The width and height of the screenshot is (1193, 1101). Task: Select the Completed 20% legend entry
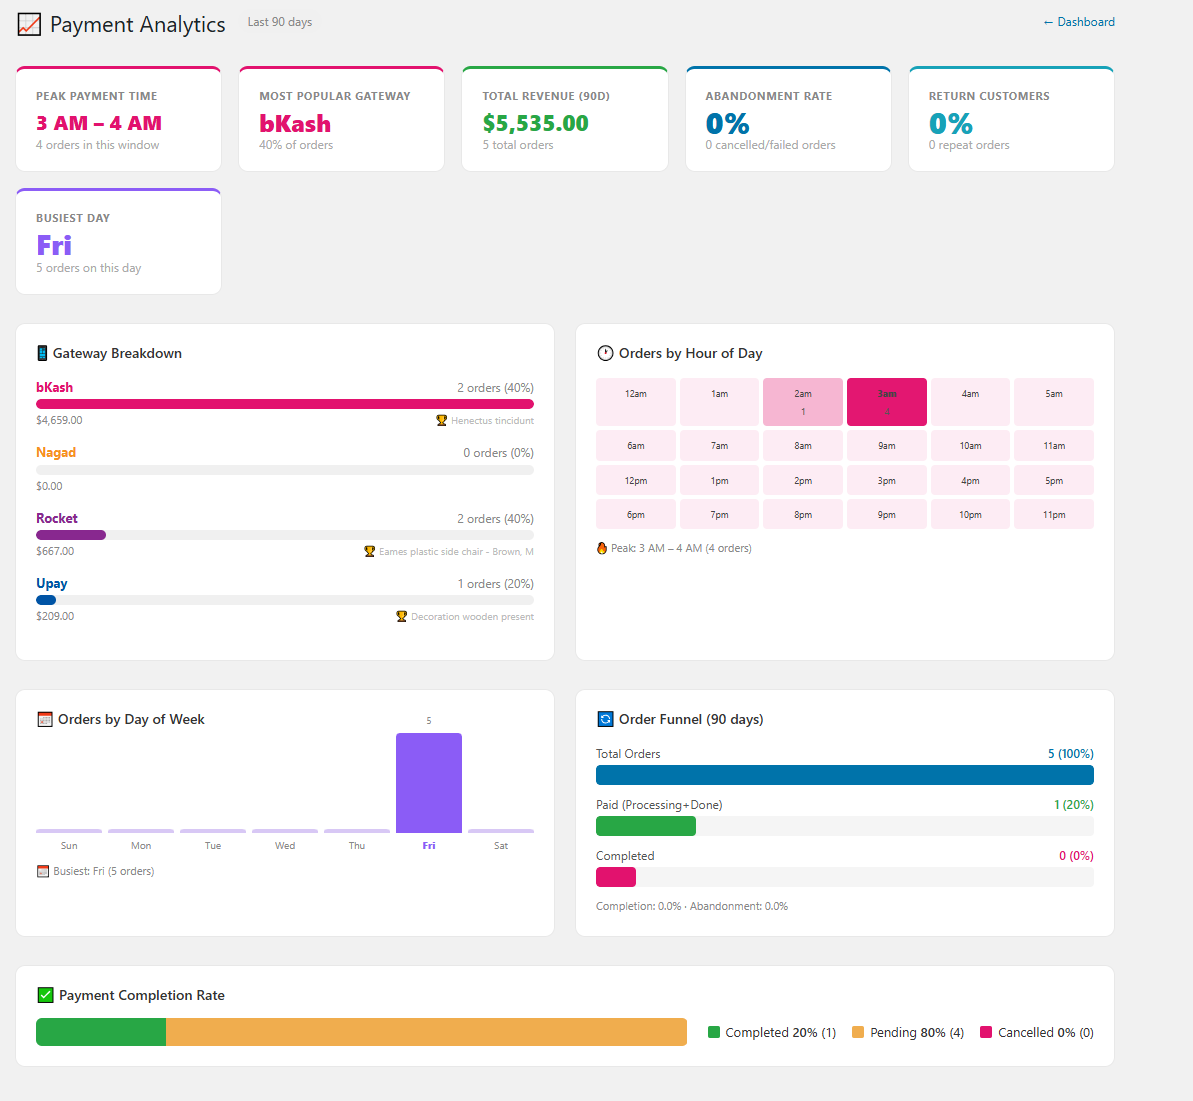(771, 1032)
